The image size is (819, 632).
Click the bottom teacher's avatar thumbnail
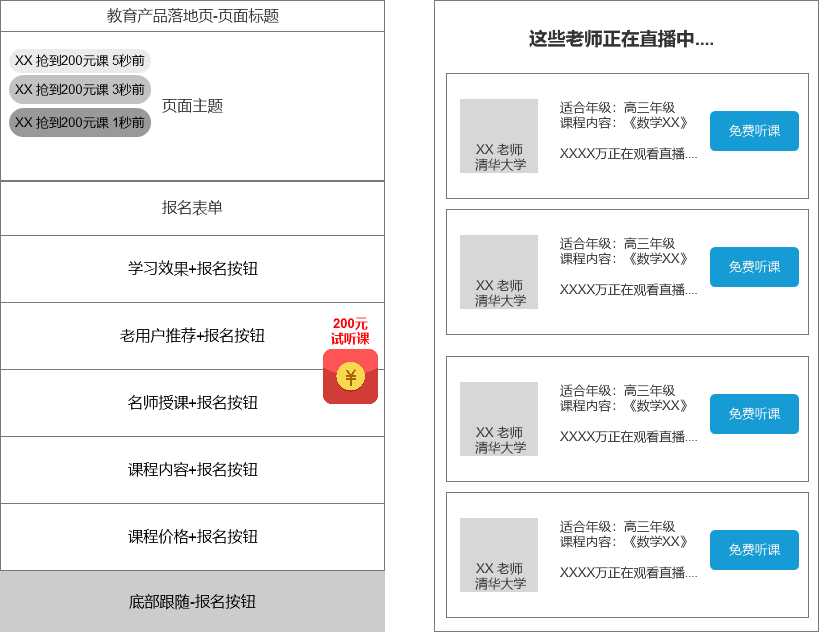point(499,554)
